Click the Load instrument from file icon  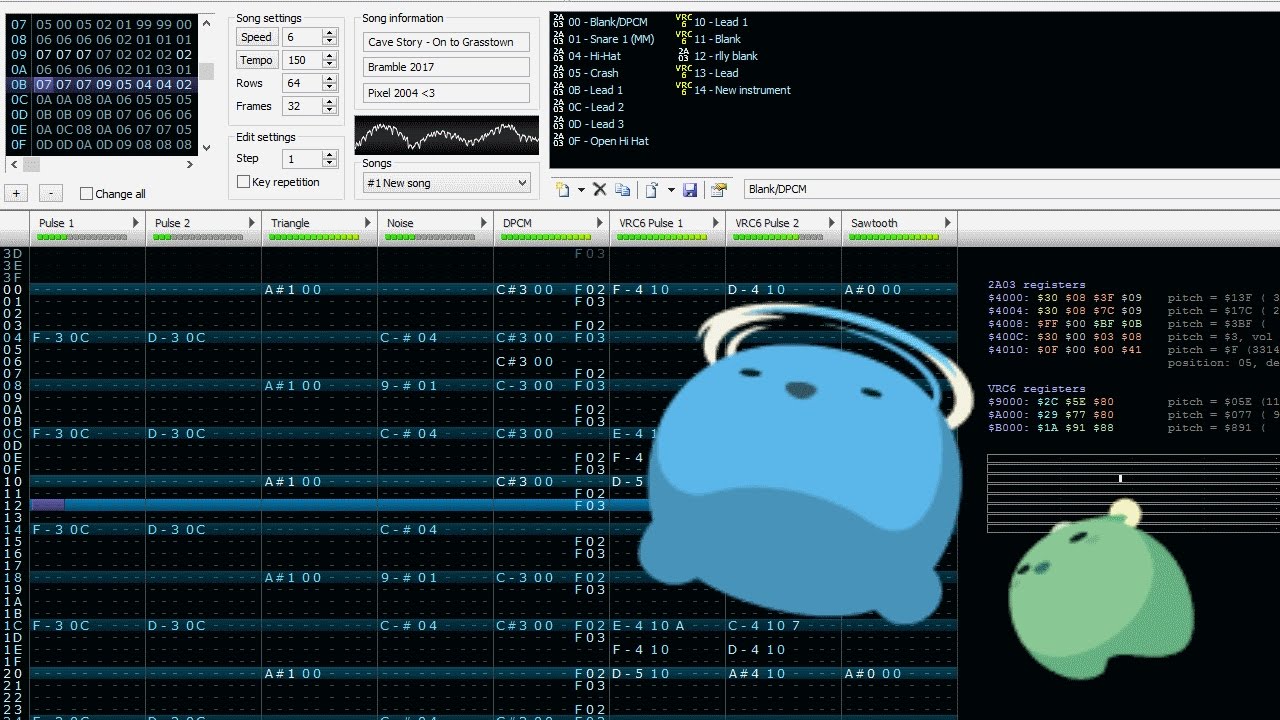coord(651,189)
